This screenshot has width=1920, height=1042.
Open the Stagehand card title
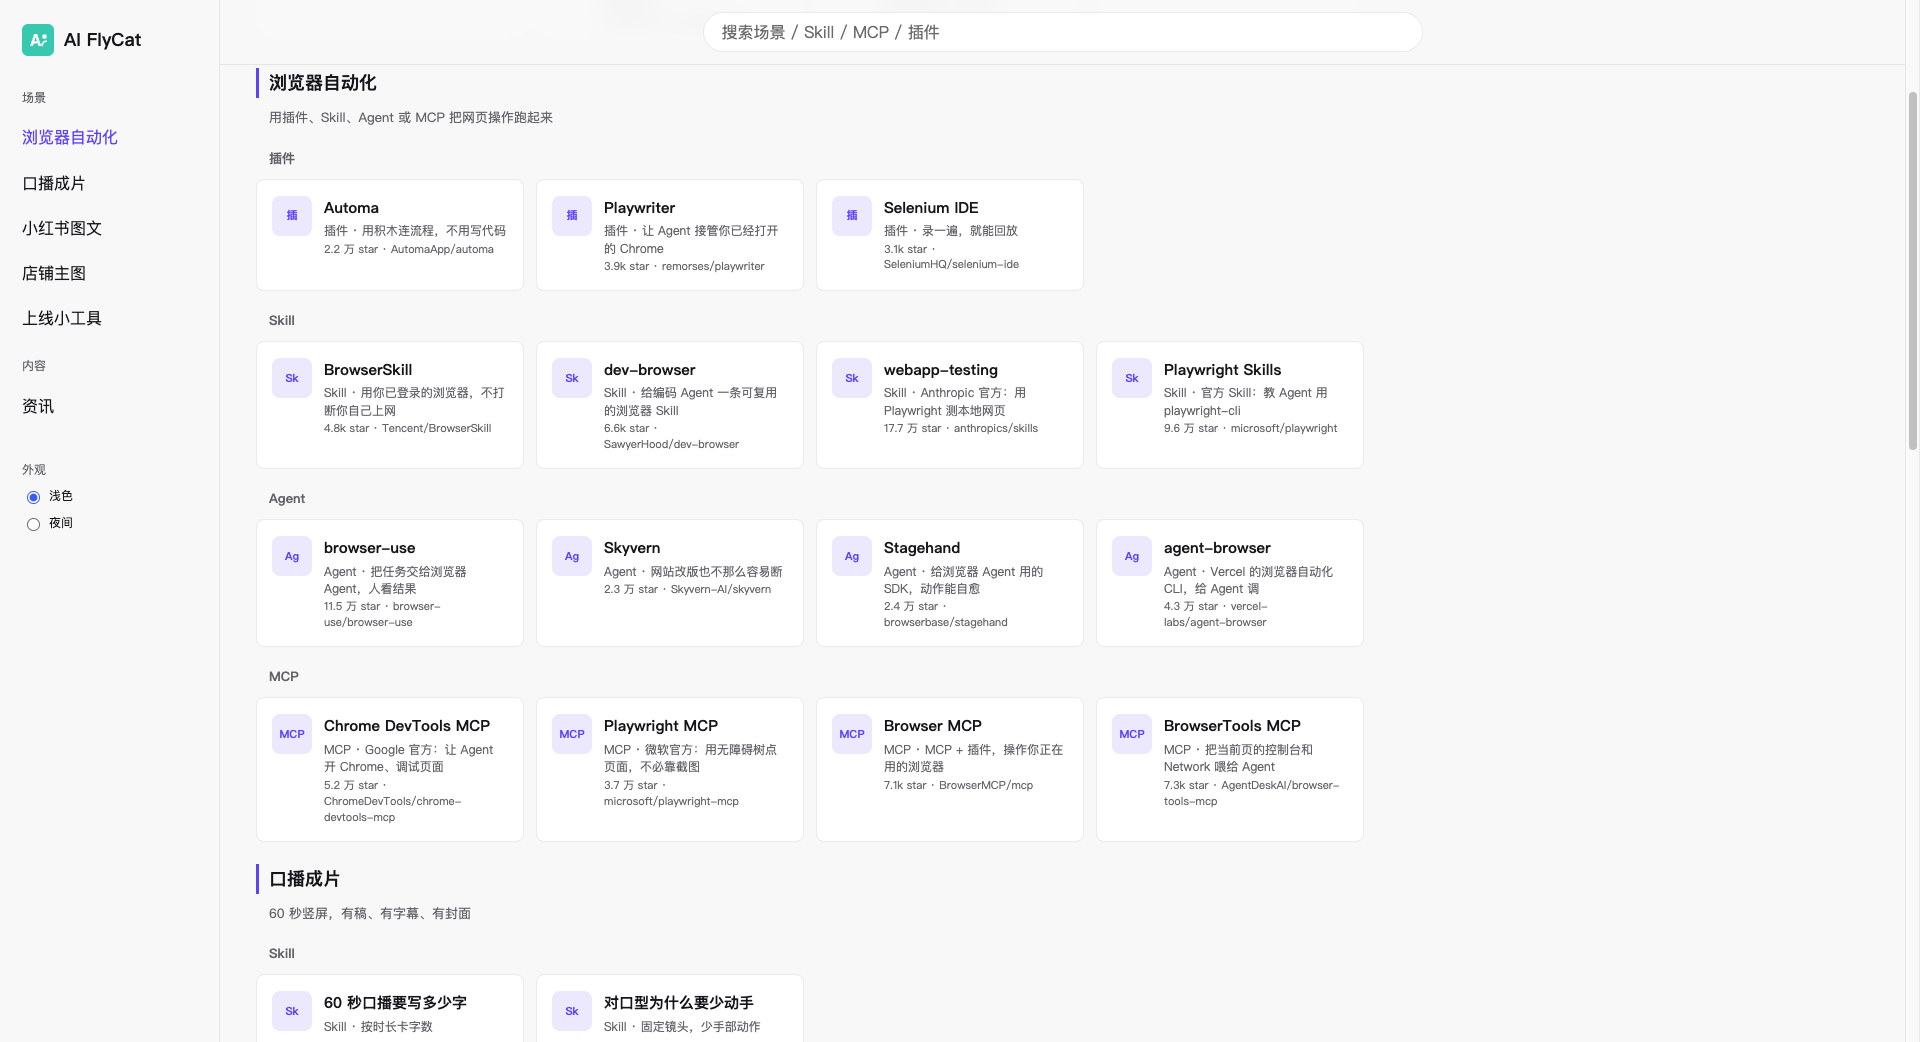(922, 548)
